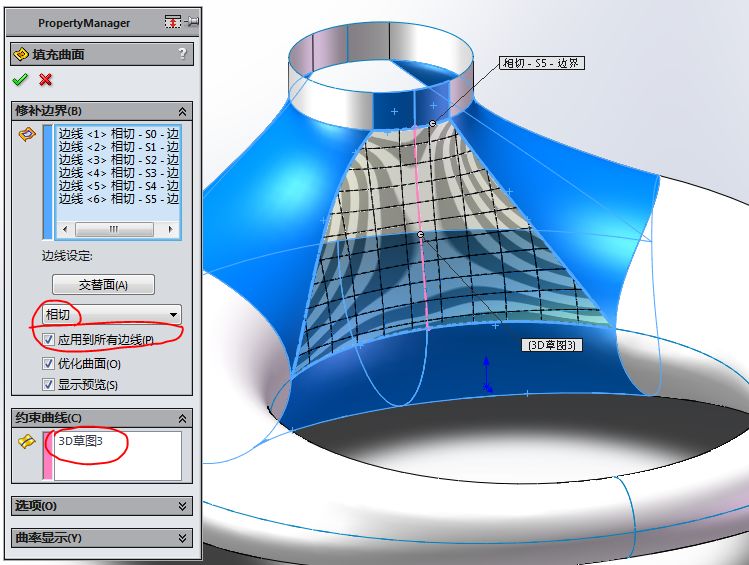Click the 交替面(A) button
749x565 pixels.
103,285
